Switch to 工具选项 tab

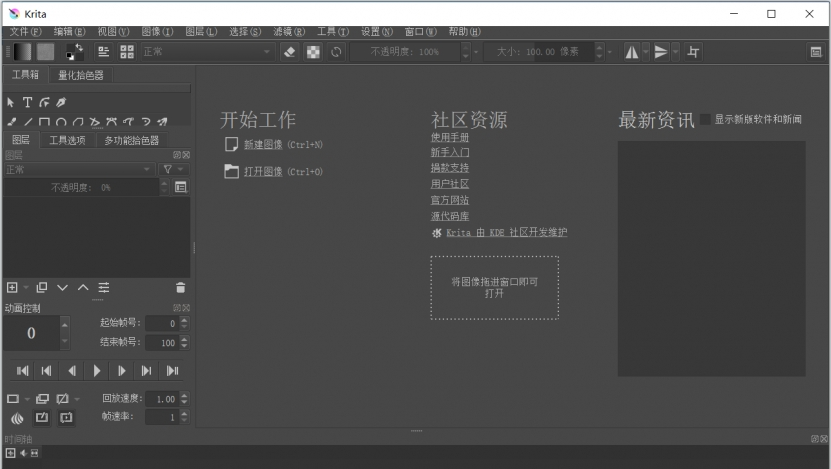click(x=67, y=140)
